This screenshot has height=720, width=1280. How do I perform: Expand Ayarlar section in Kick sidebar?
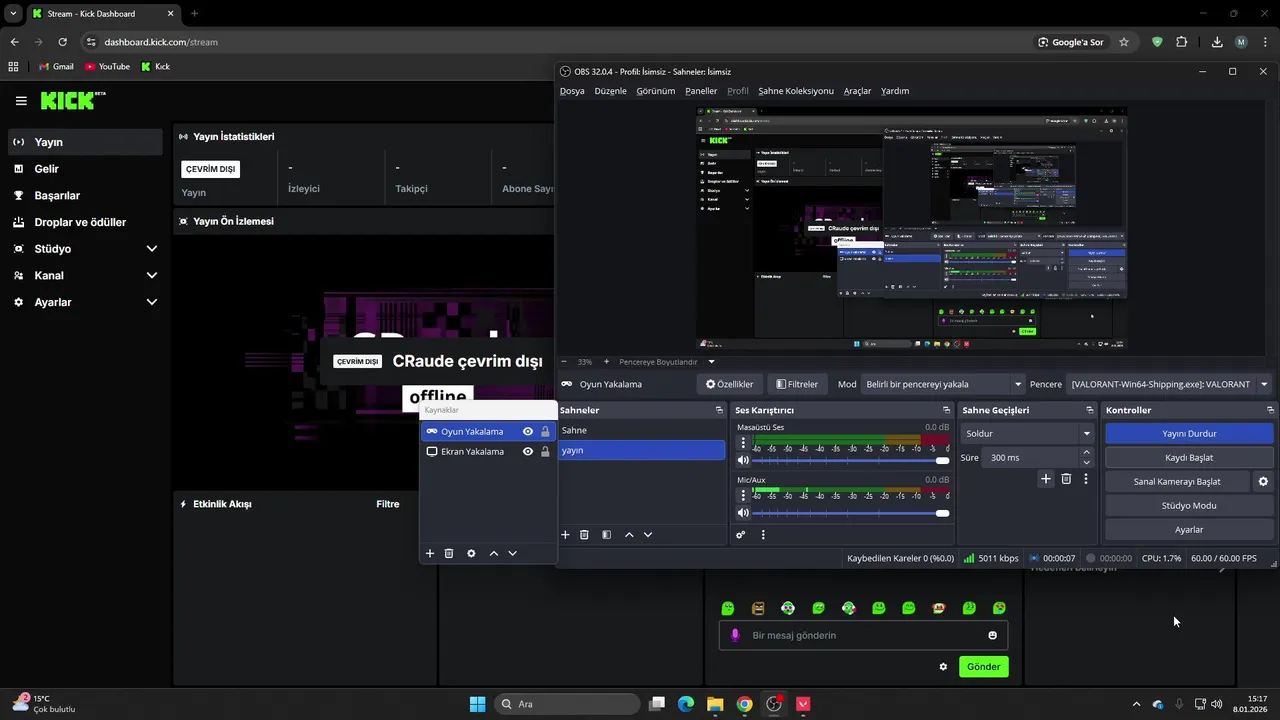(x=152, y=302)
